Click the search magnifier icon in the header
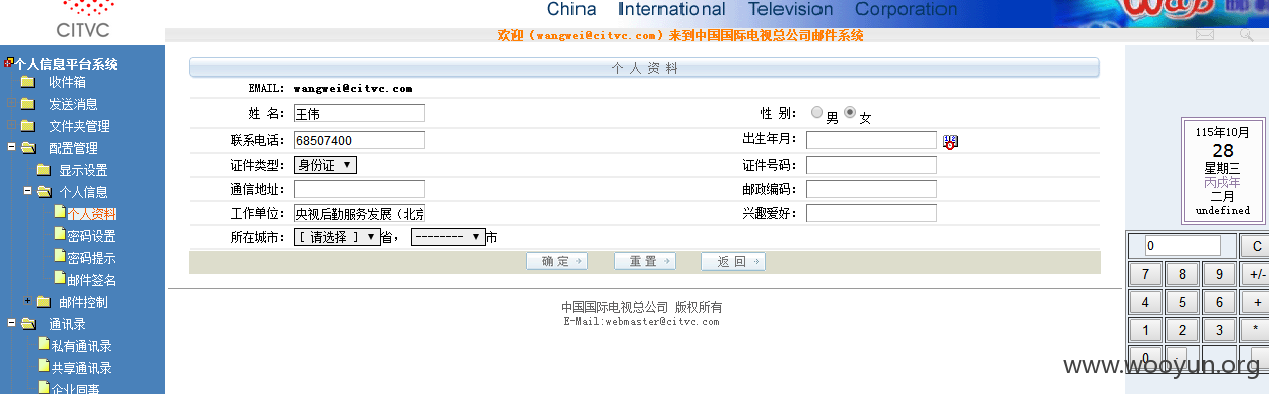The image size is (1269, 394). pyautogui.click(x=1246, y=34)
